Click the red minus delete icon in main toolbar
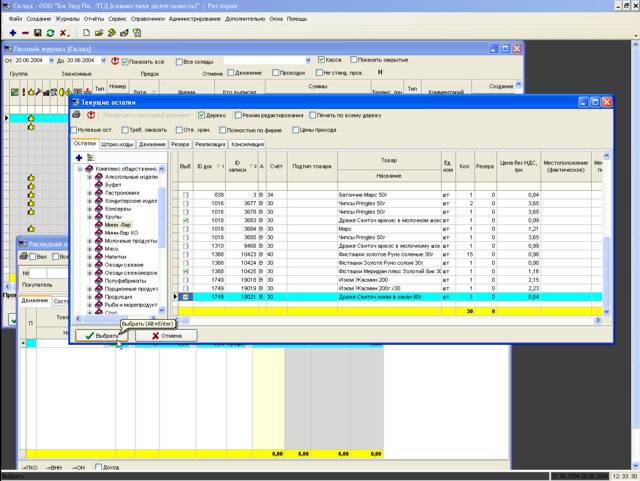 (24, 33)
